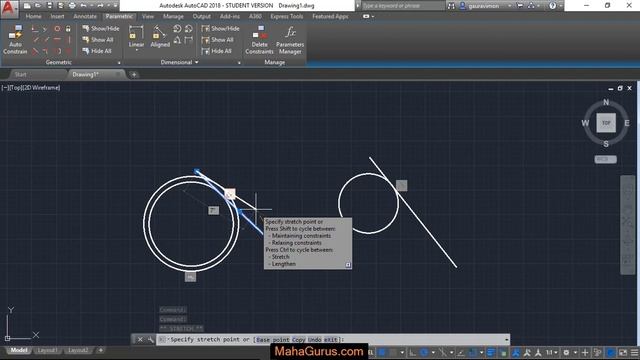Open Dimensional panel dialog launcher arrow
The image size is (640, 360).
coord(239,63)
